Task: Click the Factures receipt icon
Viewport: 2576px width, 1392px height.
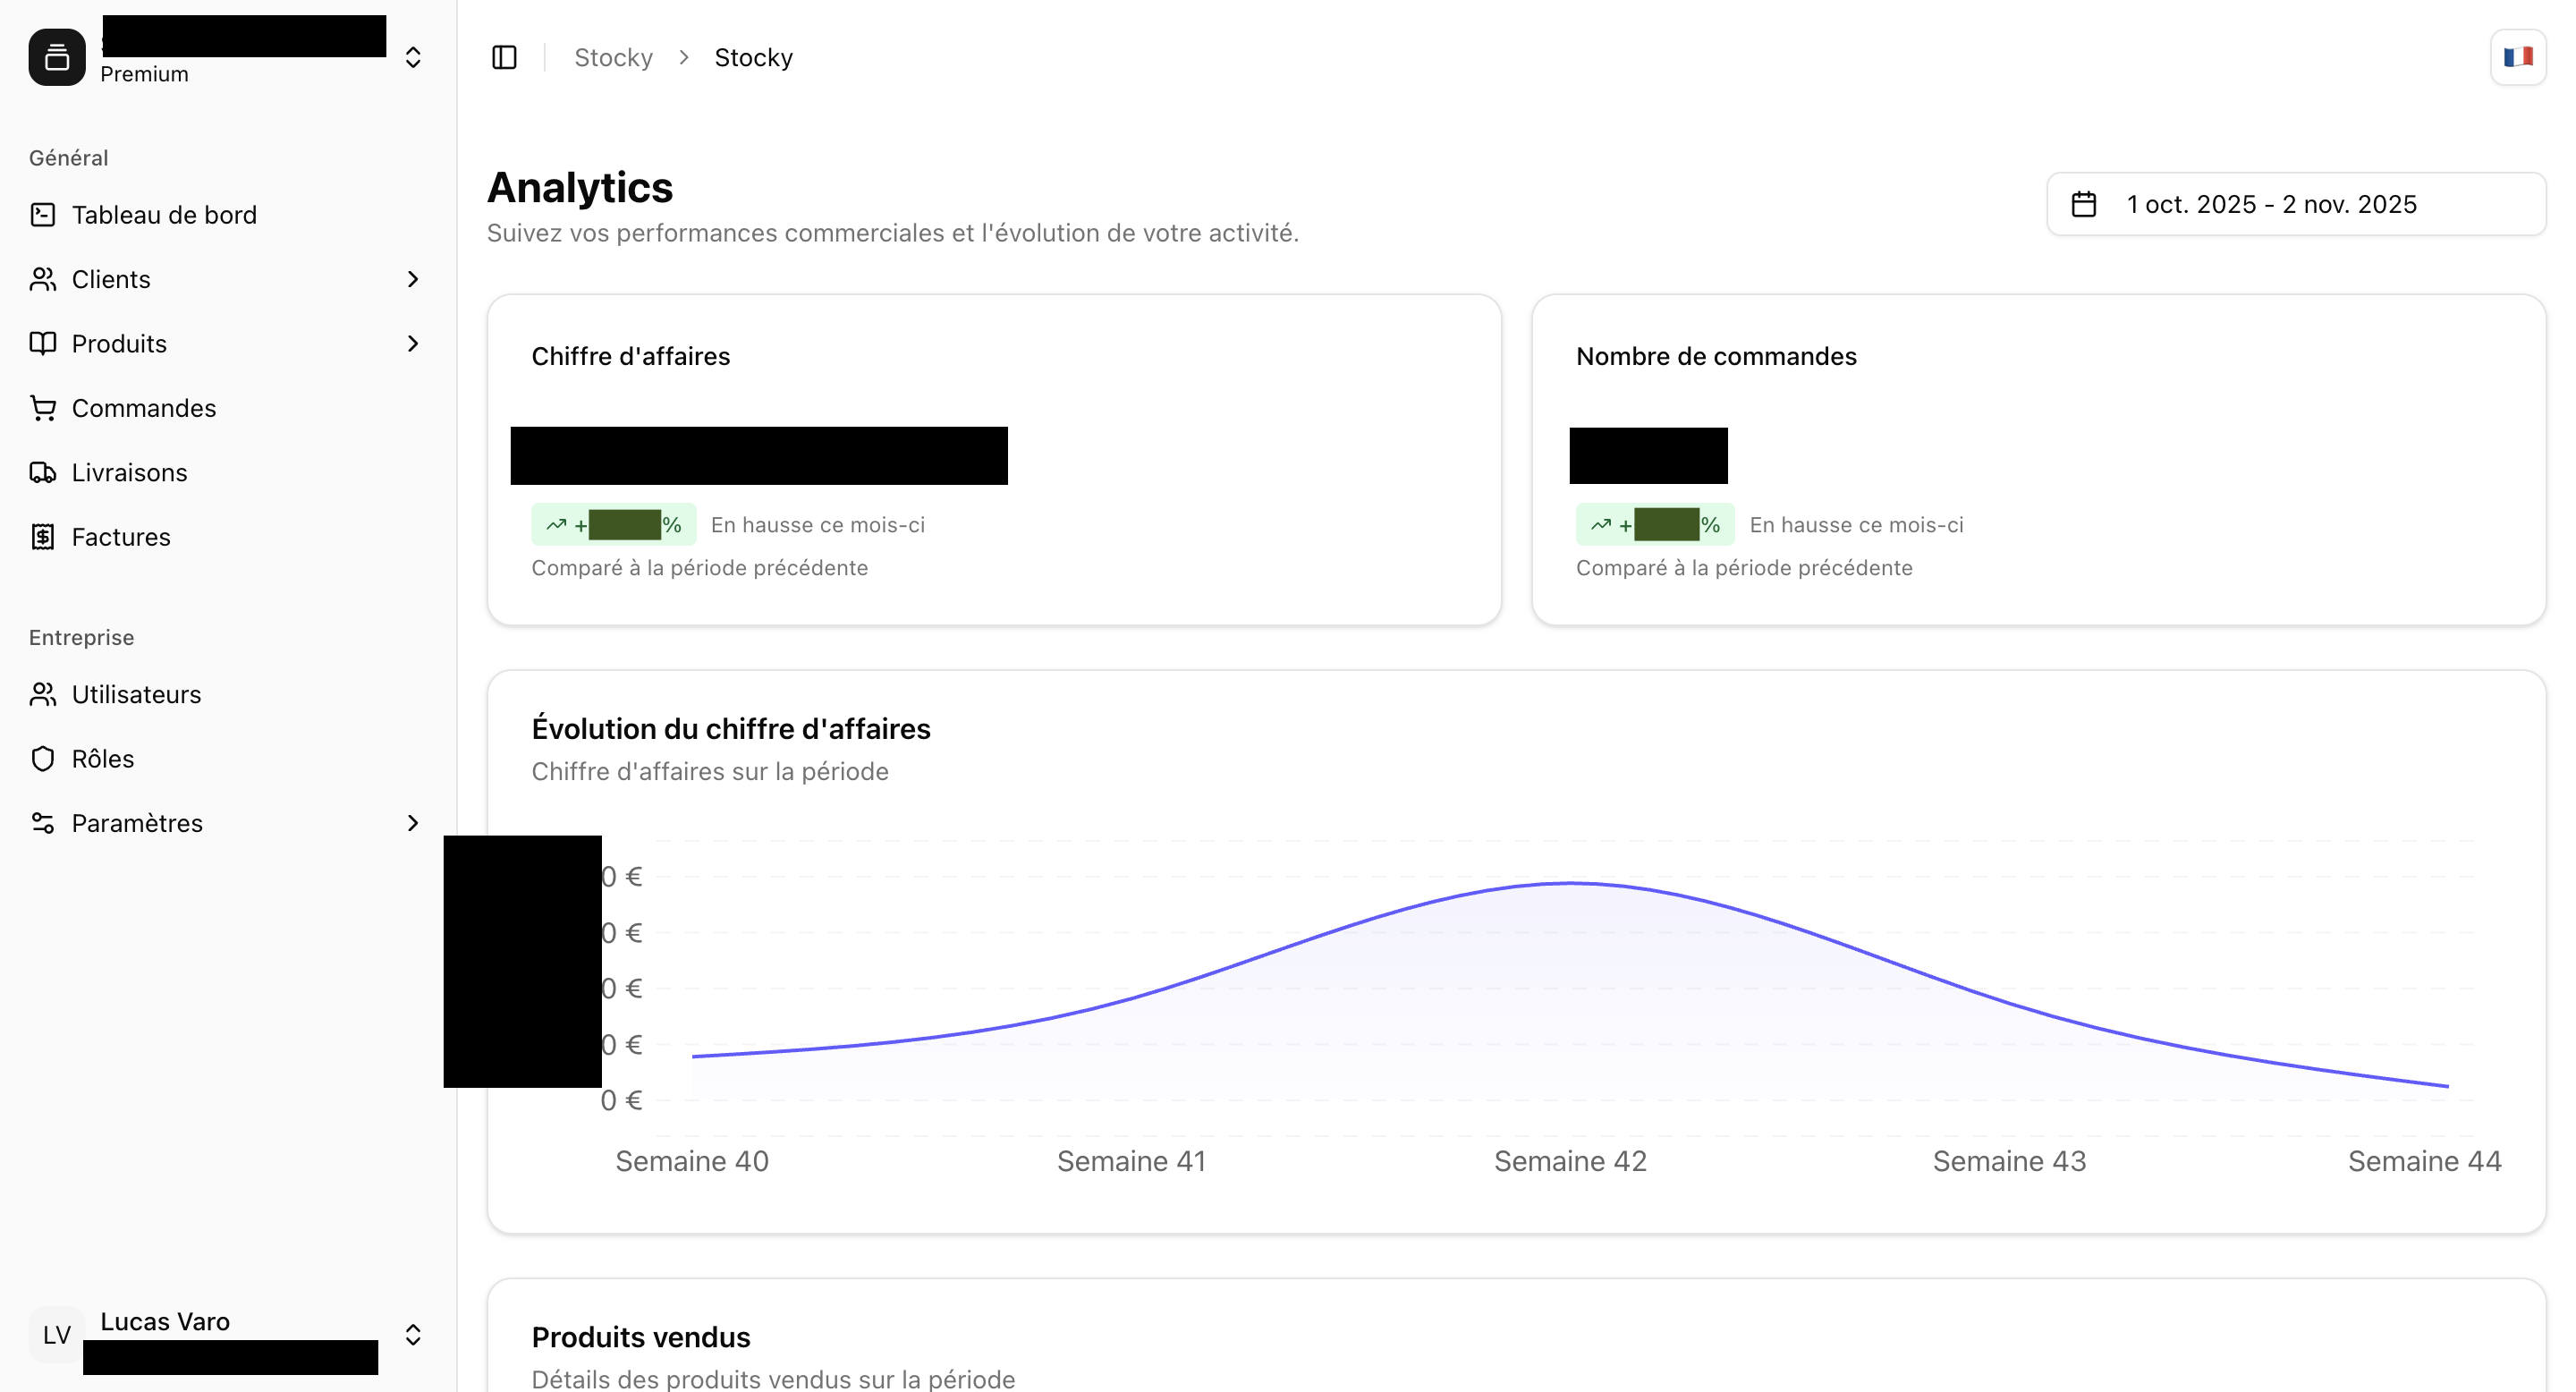Action: click(43, 537)
